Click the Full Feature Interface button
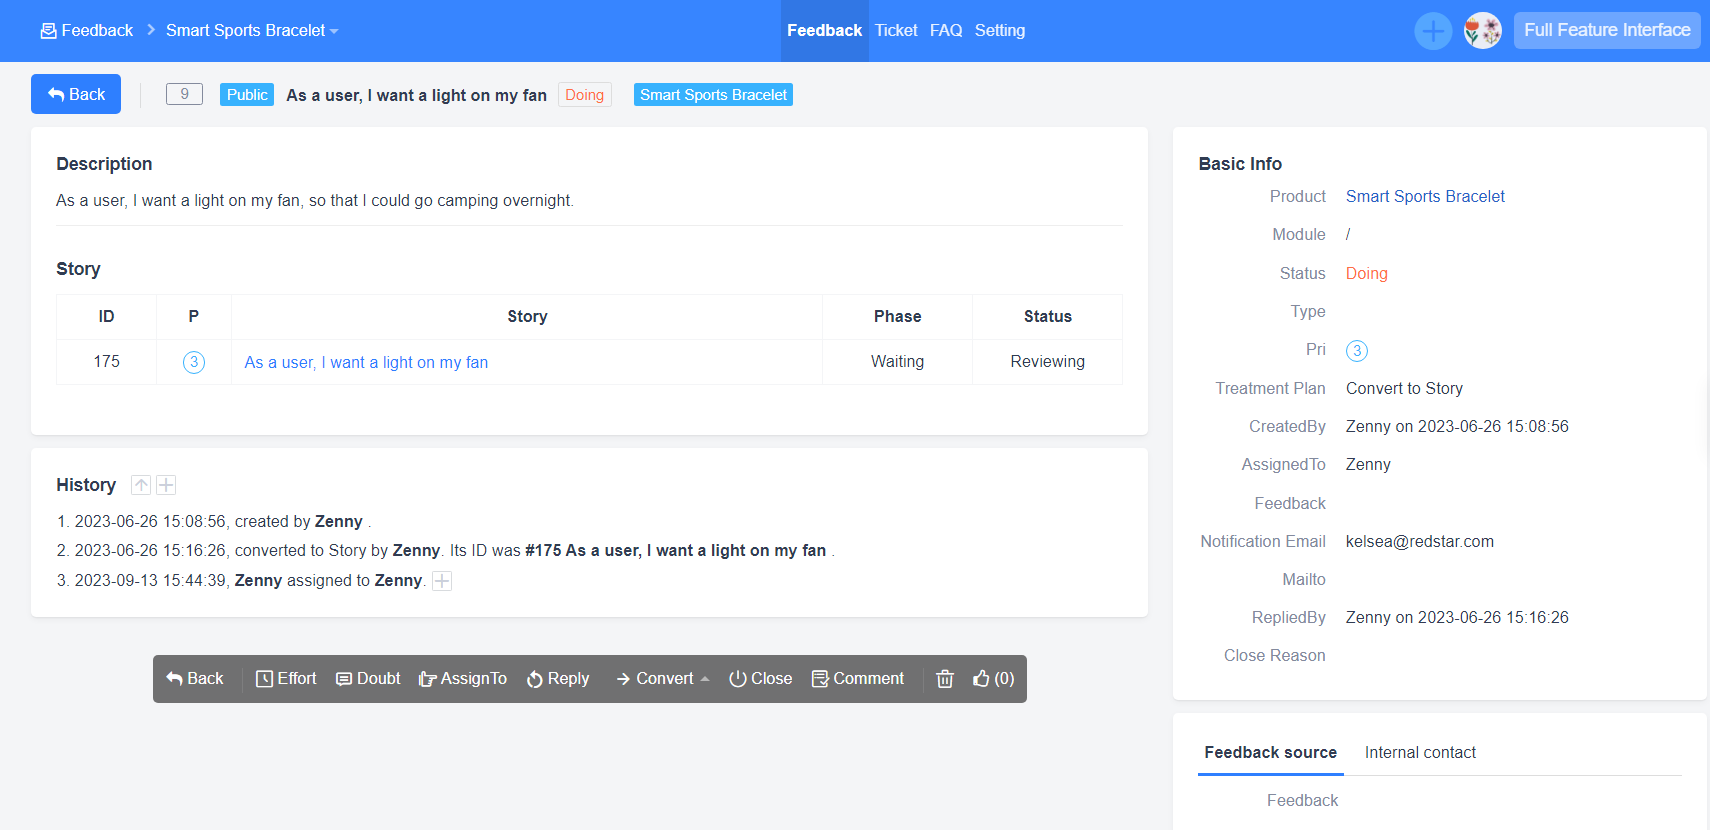This screenshot has height=830, width=1710. (1606, 31)
